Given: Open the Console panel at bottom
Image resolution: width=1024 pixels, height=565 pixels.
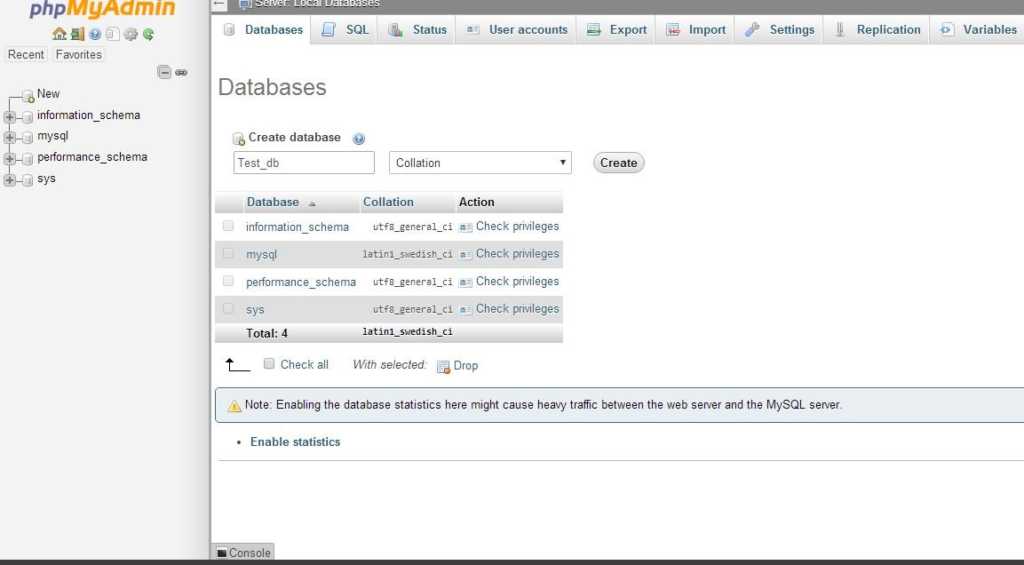Looking at the screenshot, I should (x=243, y=553).
